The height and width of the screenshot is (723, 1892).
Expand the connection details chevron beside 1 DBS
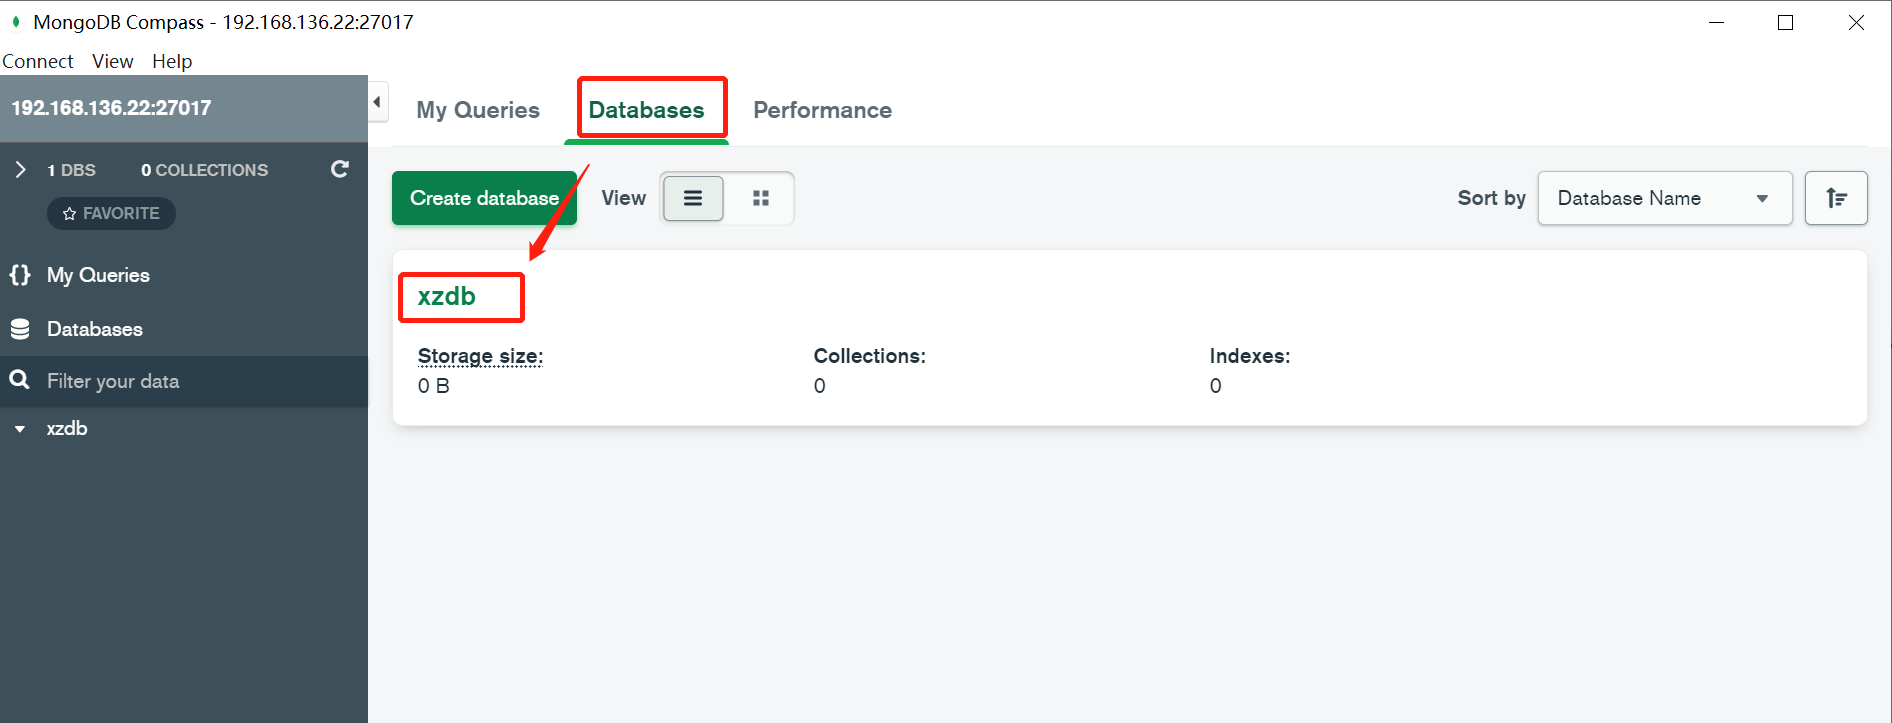(20, 170)
